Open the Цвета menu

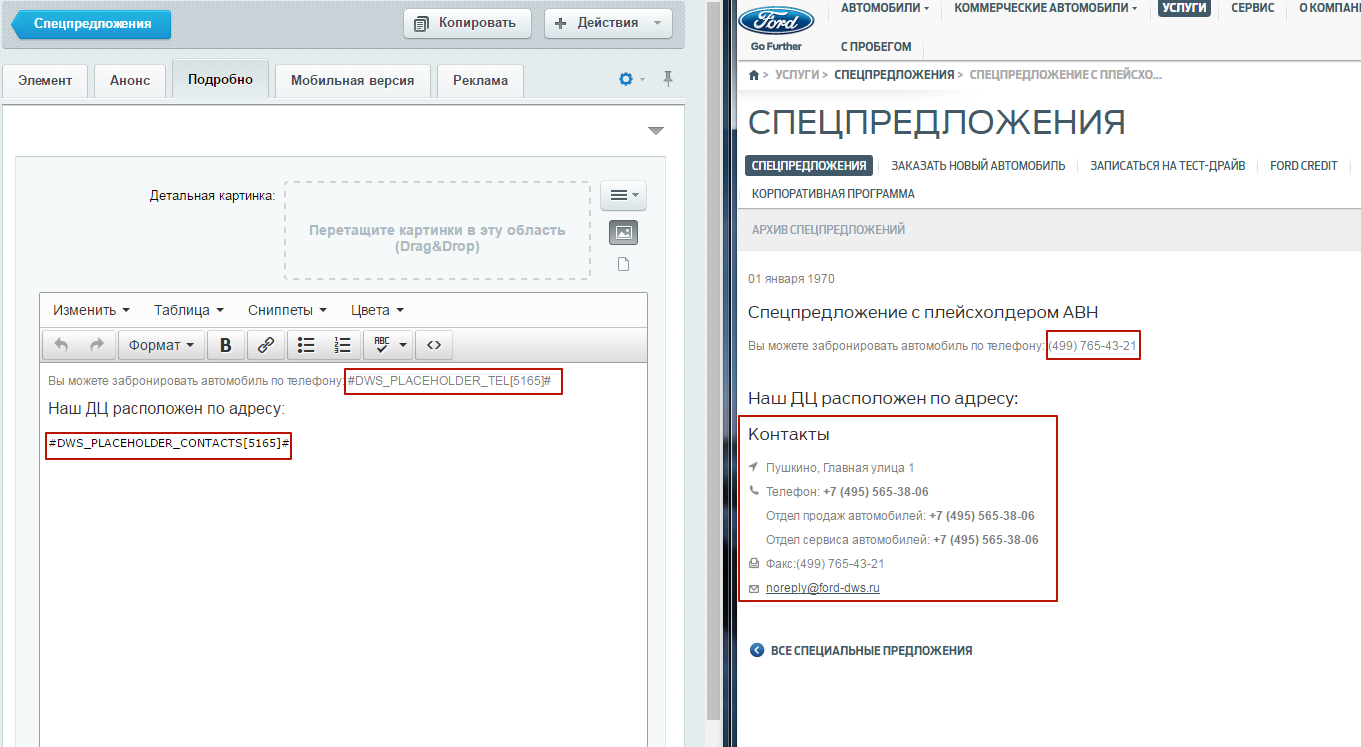pos(378,310)
